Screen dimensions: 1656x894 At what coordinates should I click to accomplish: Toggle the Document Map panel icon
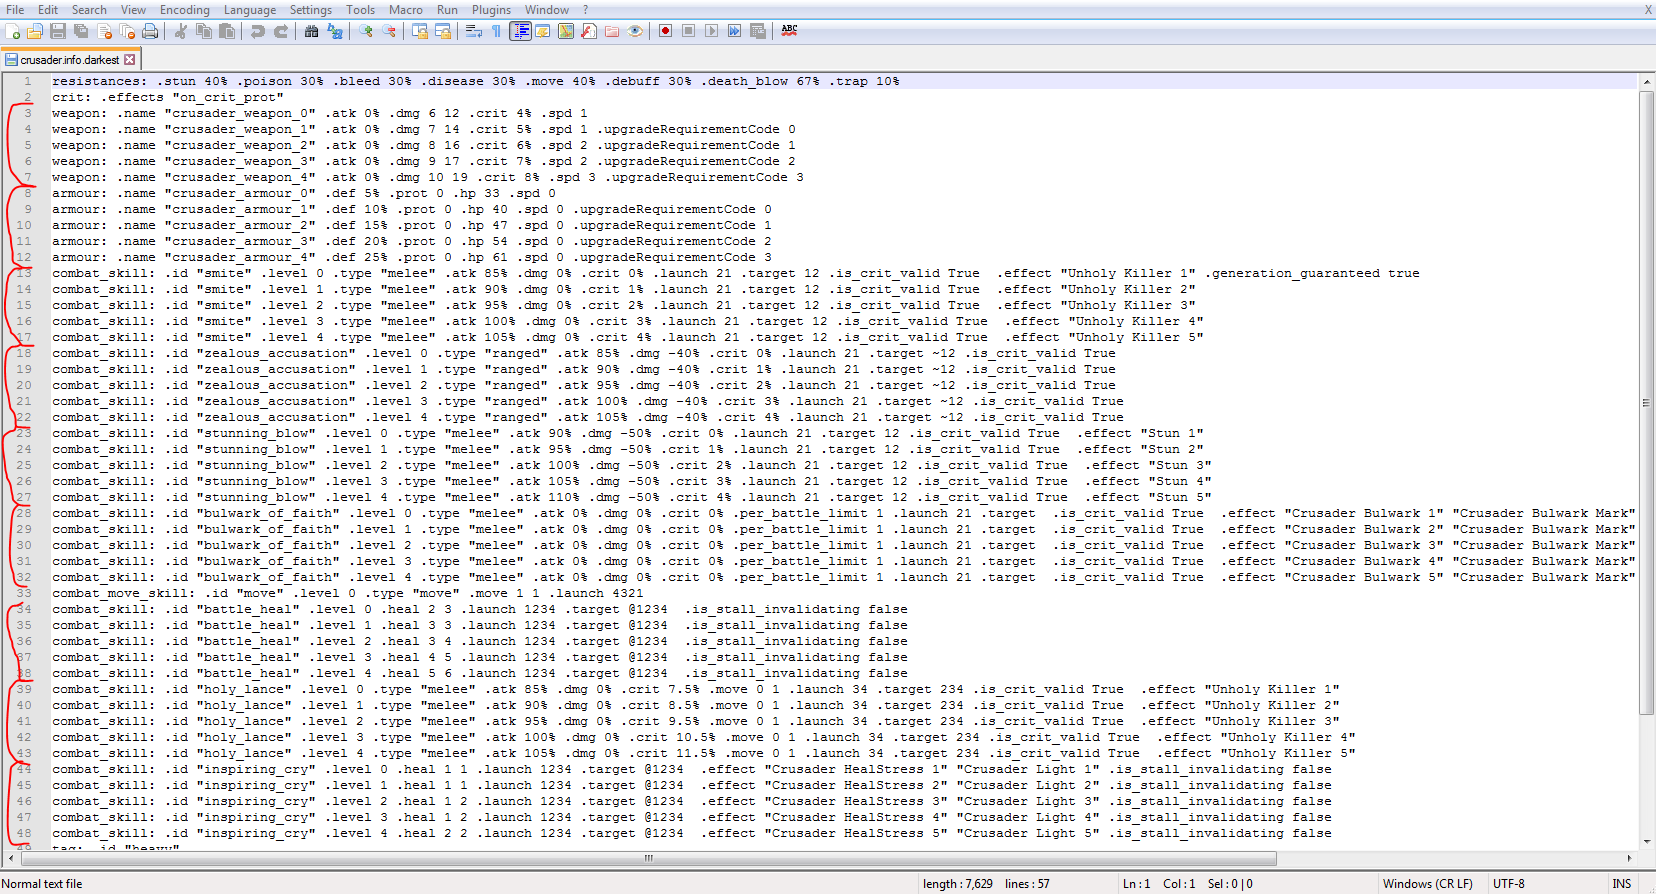click(566, 31)
